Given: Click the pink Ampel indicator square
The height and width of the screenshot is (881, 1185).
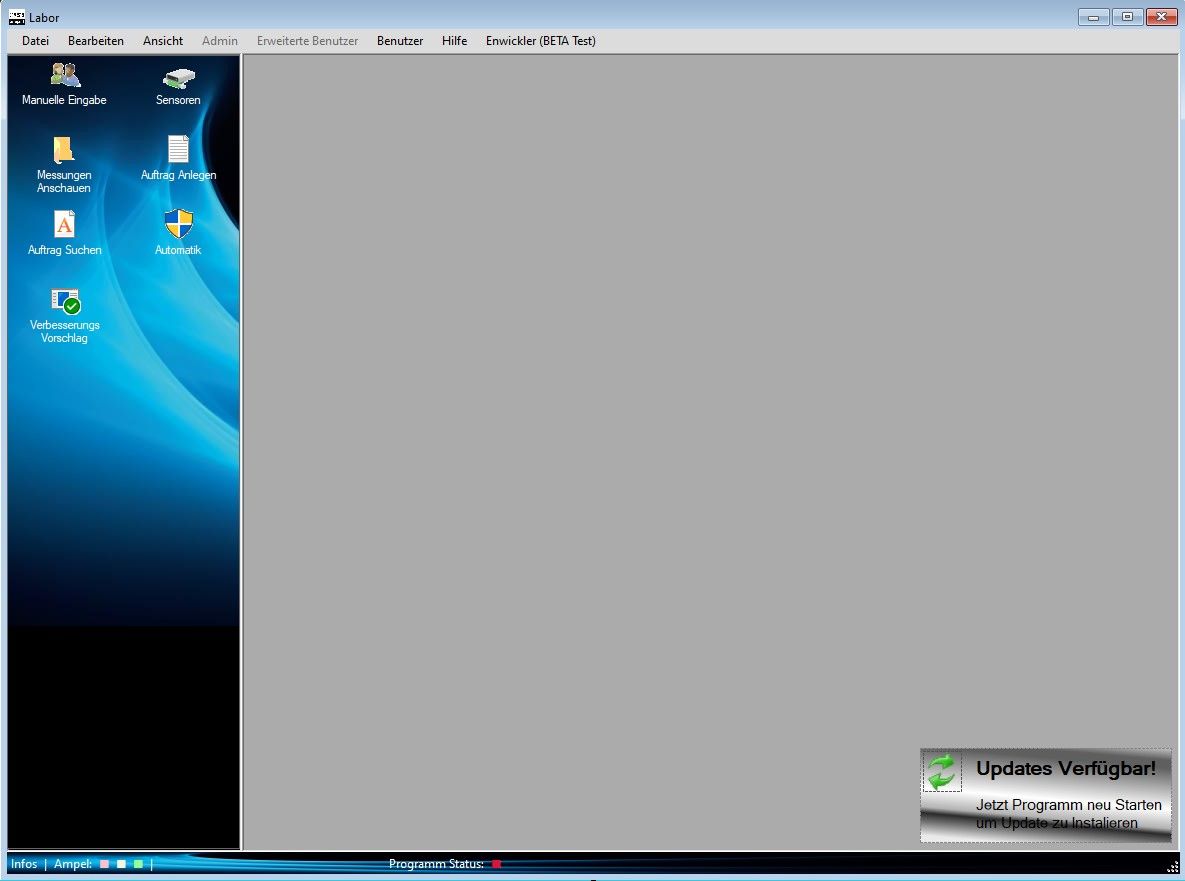Looking at the screenshot, I should [104, 864].
